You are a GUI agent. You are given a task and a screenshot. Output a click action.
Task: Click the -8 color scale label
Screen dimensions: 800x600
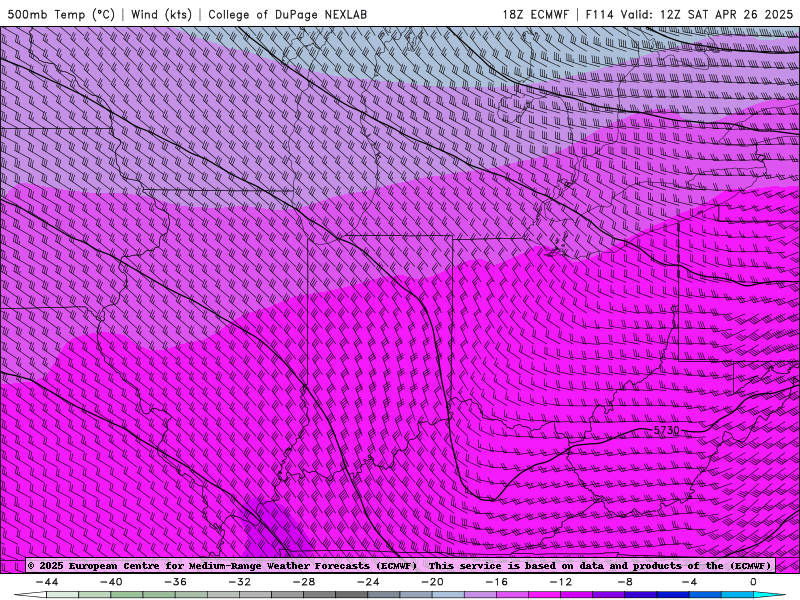(x=625, y=582)
